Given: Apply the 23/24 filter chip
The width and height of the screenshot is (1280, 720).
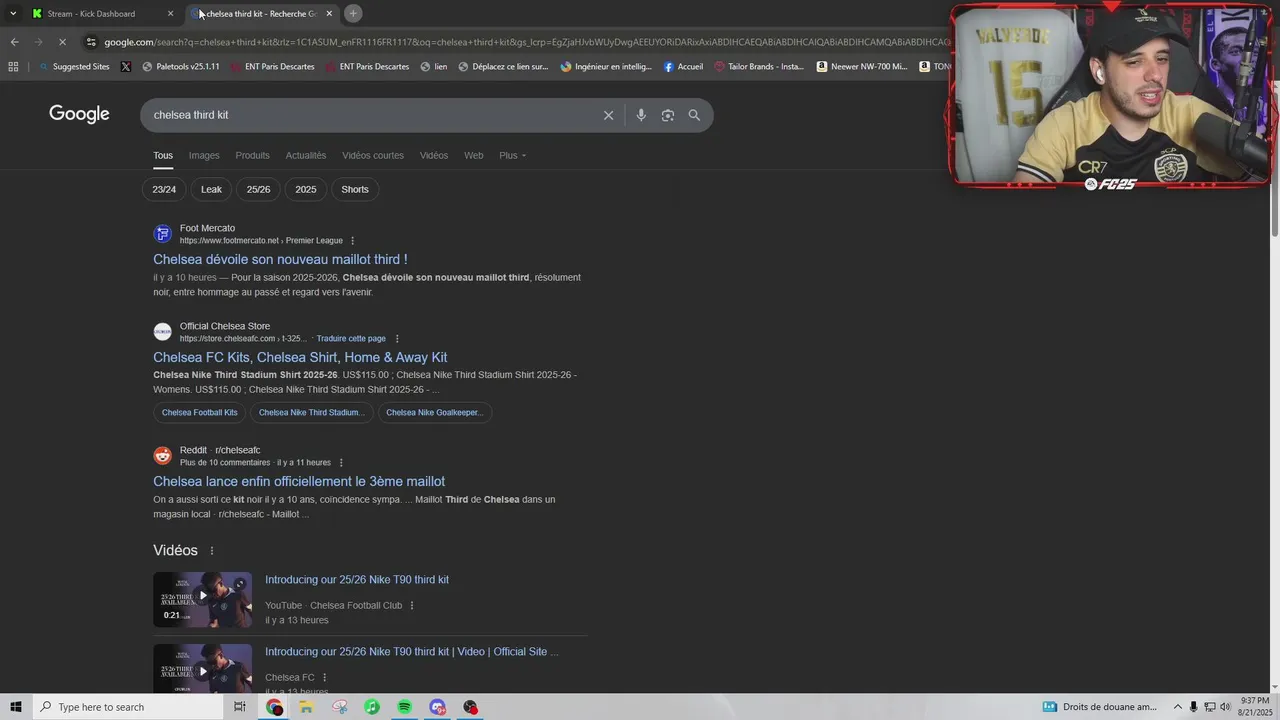Looking at the screenshot, I should pos(164,189).
